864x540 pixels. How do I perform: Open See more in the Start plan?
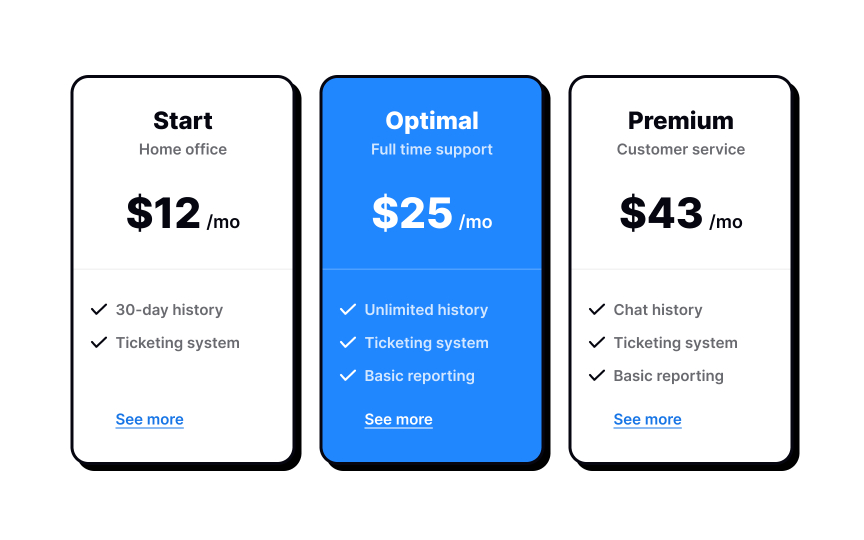click(x=150, y=420)
